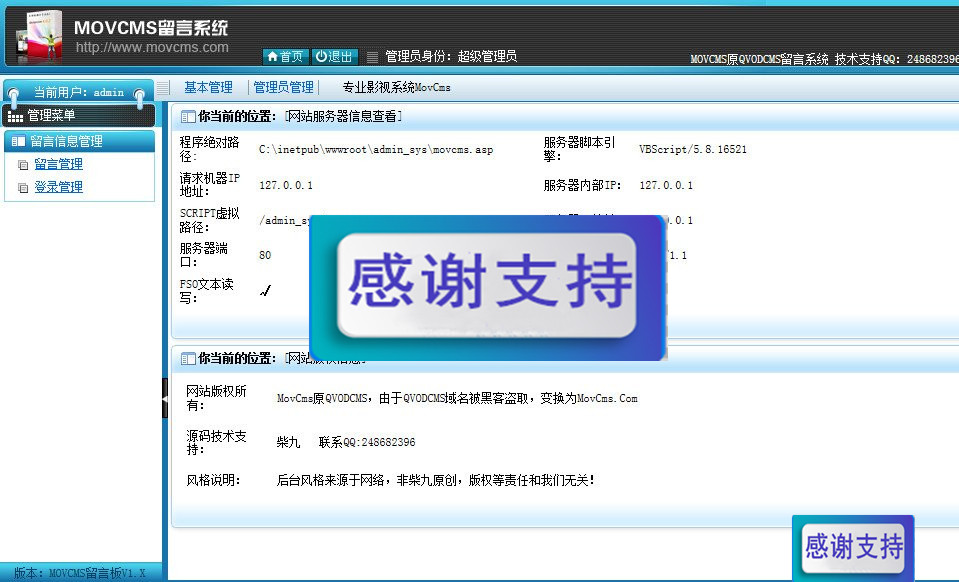Click the panel icon of the lower 你当前的位置 heading
This screenshot has width=959, height=582.
click(x=188, y=359)
